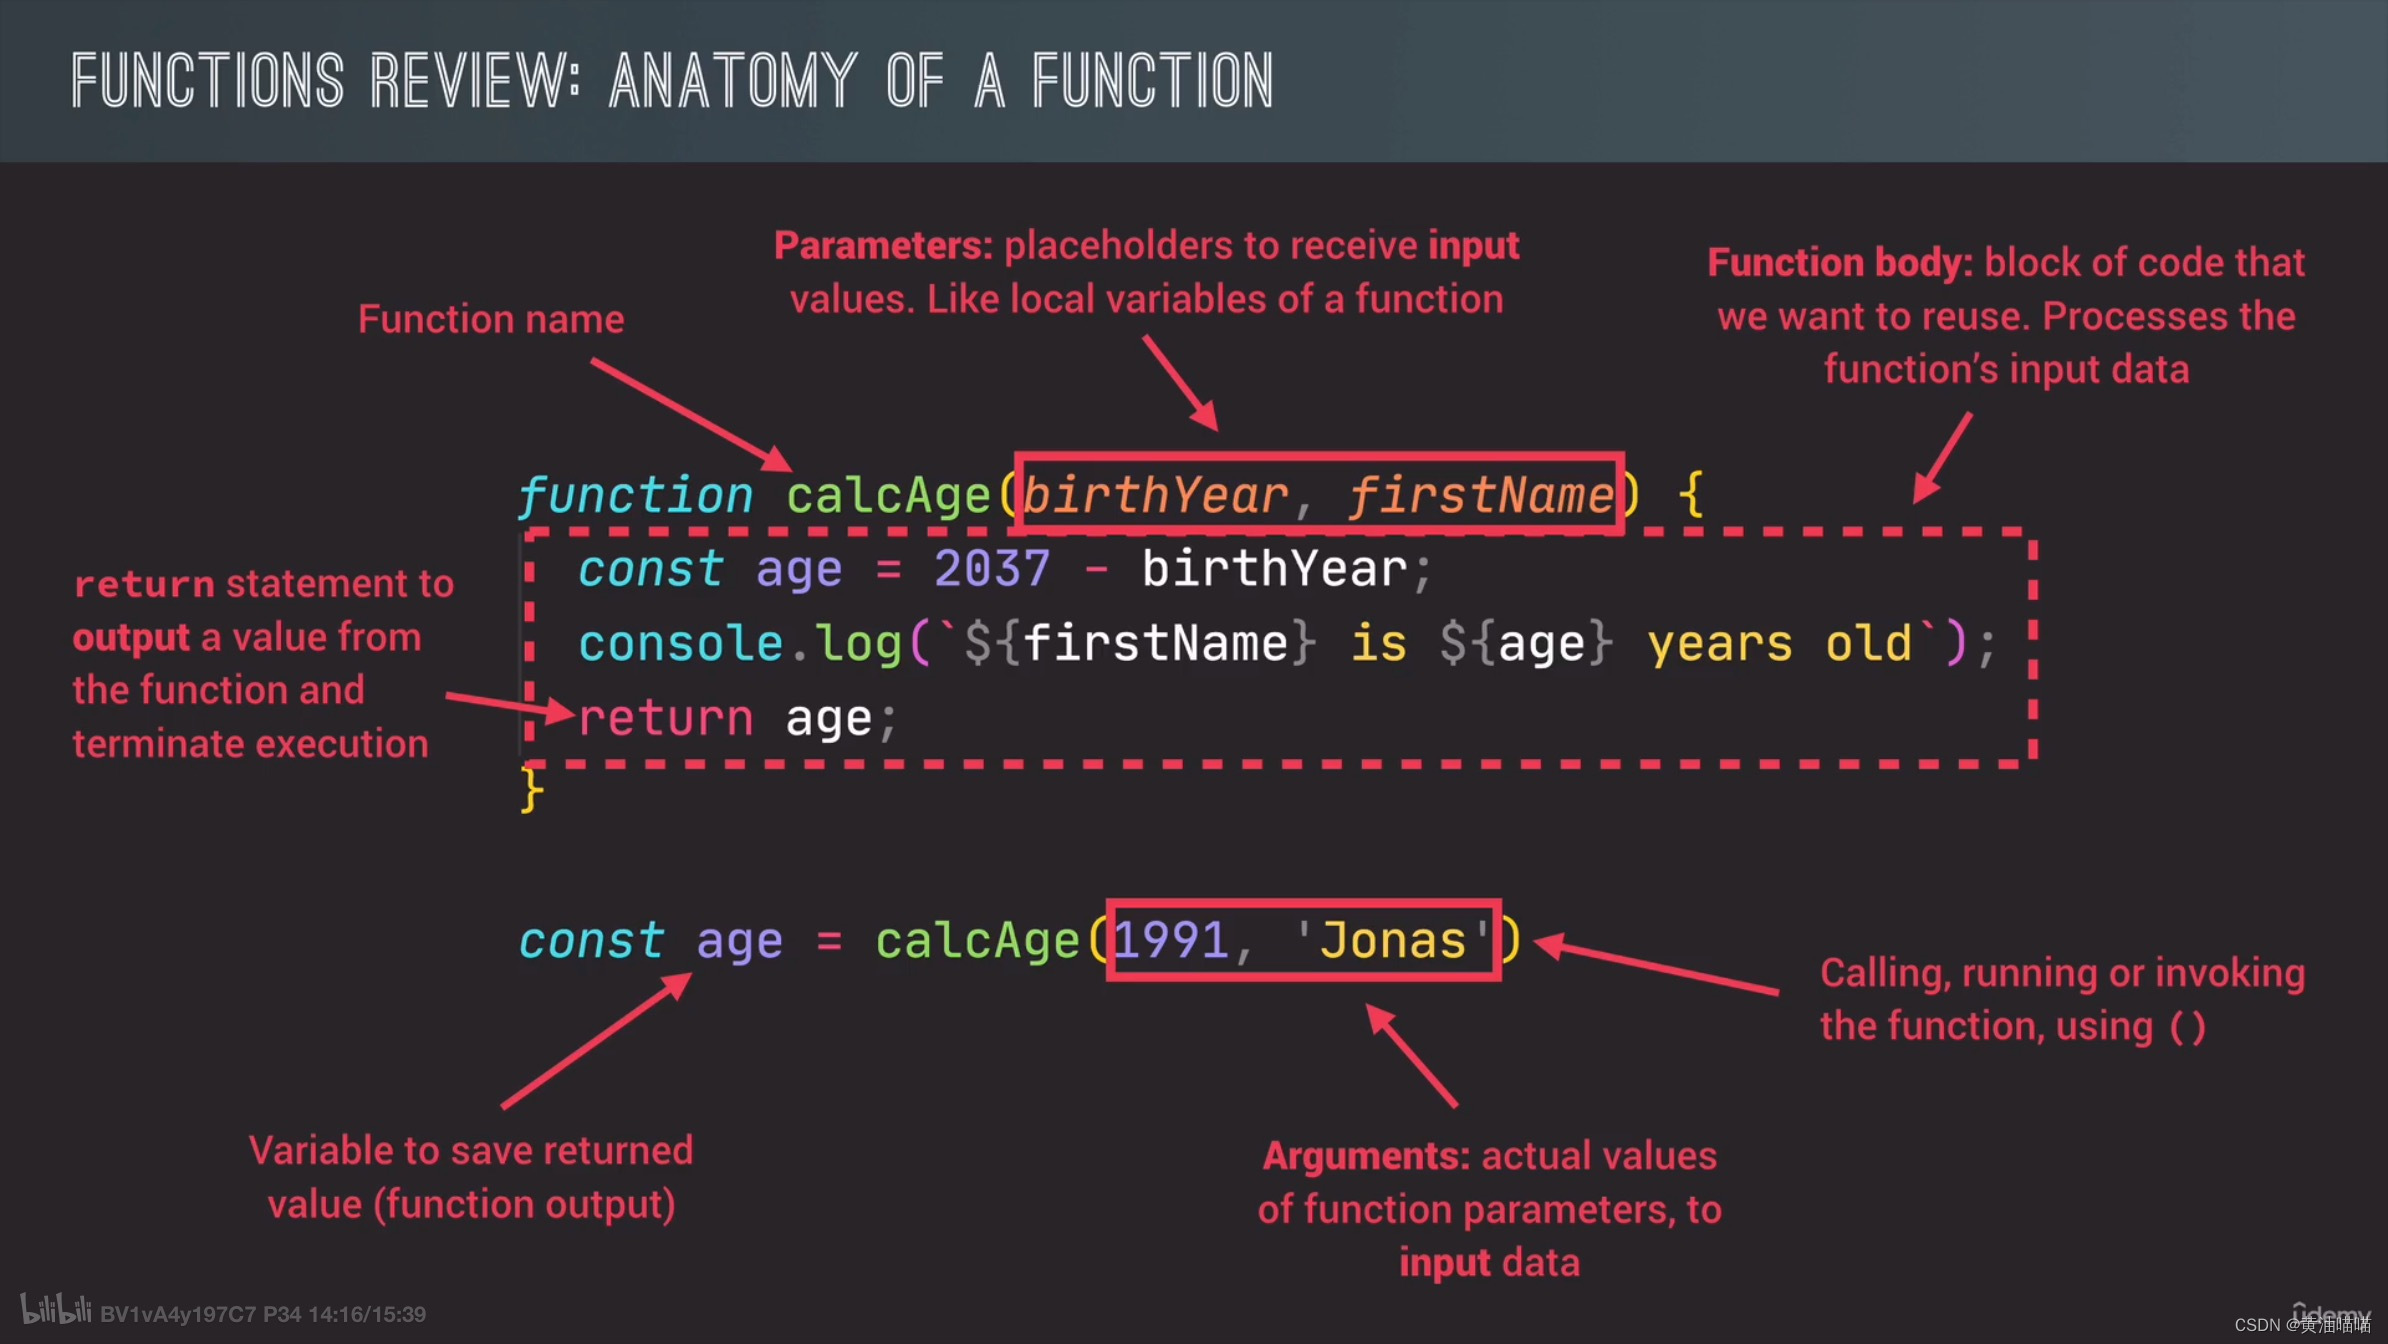Click the argument 'Jonas'
Viewport: 2388px width, 1344px height.
click(x=1392, y=941)
